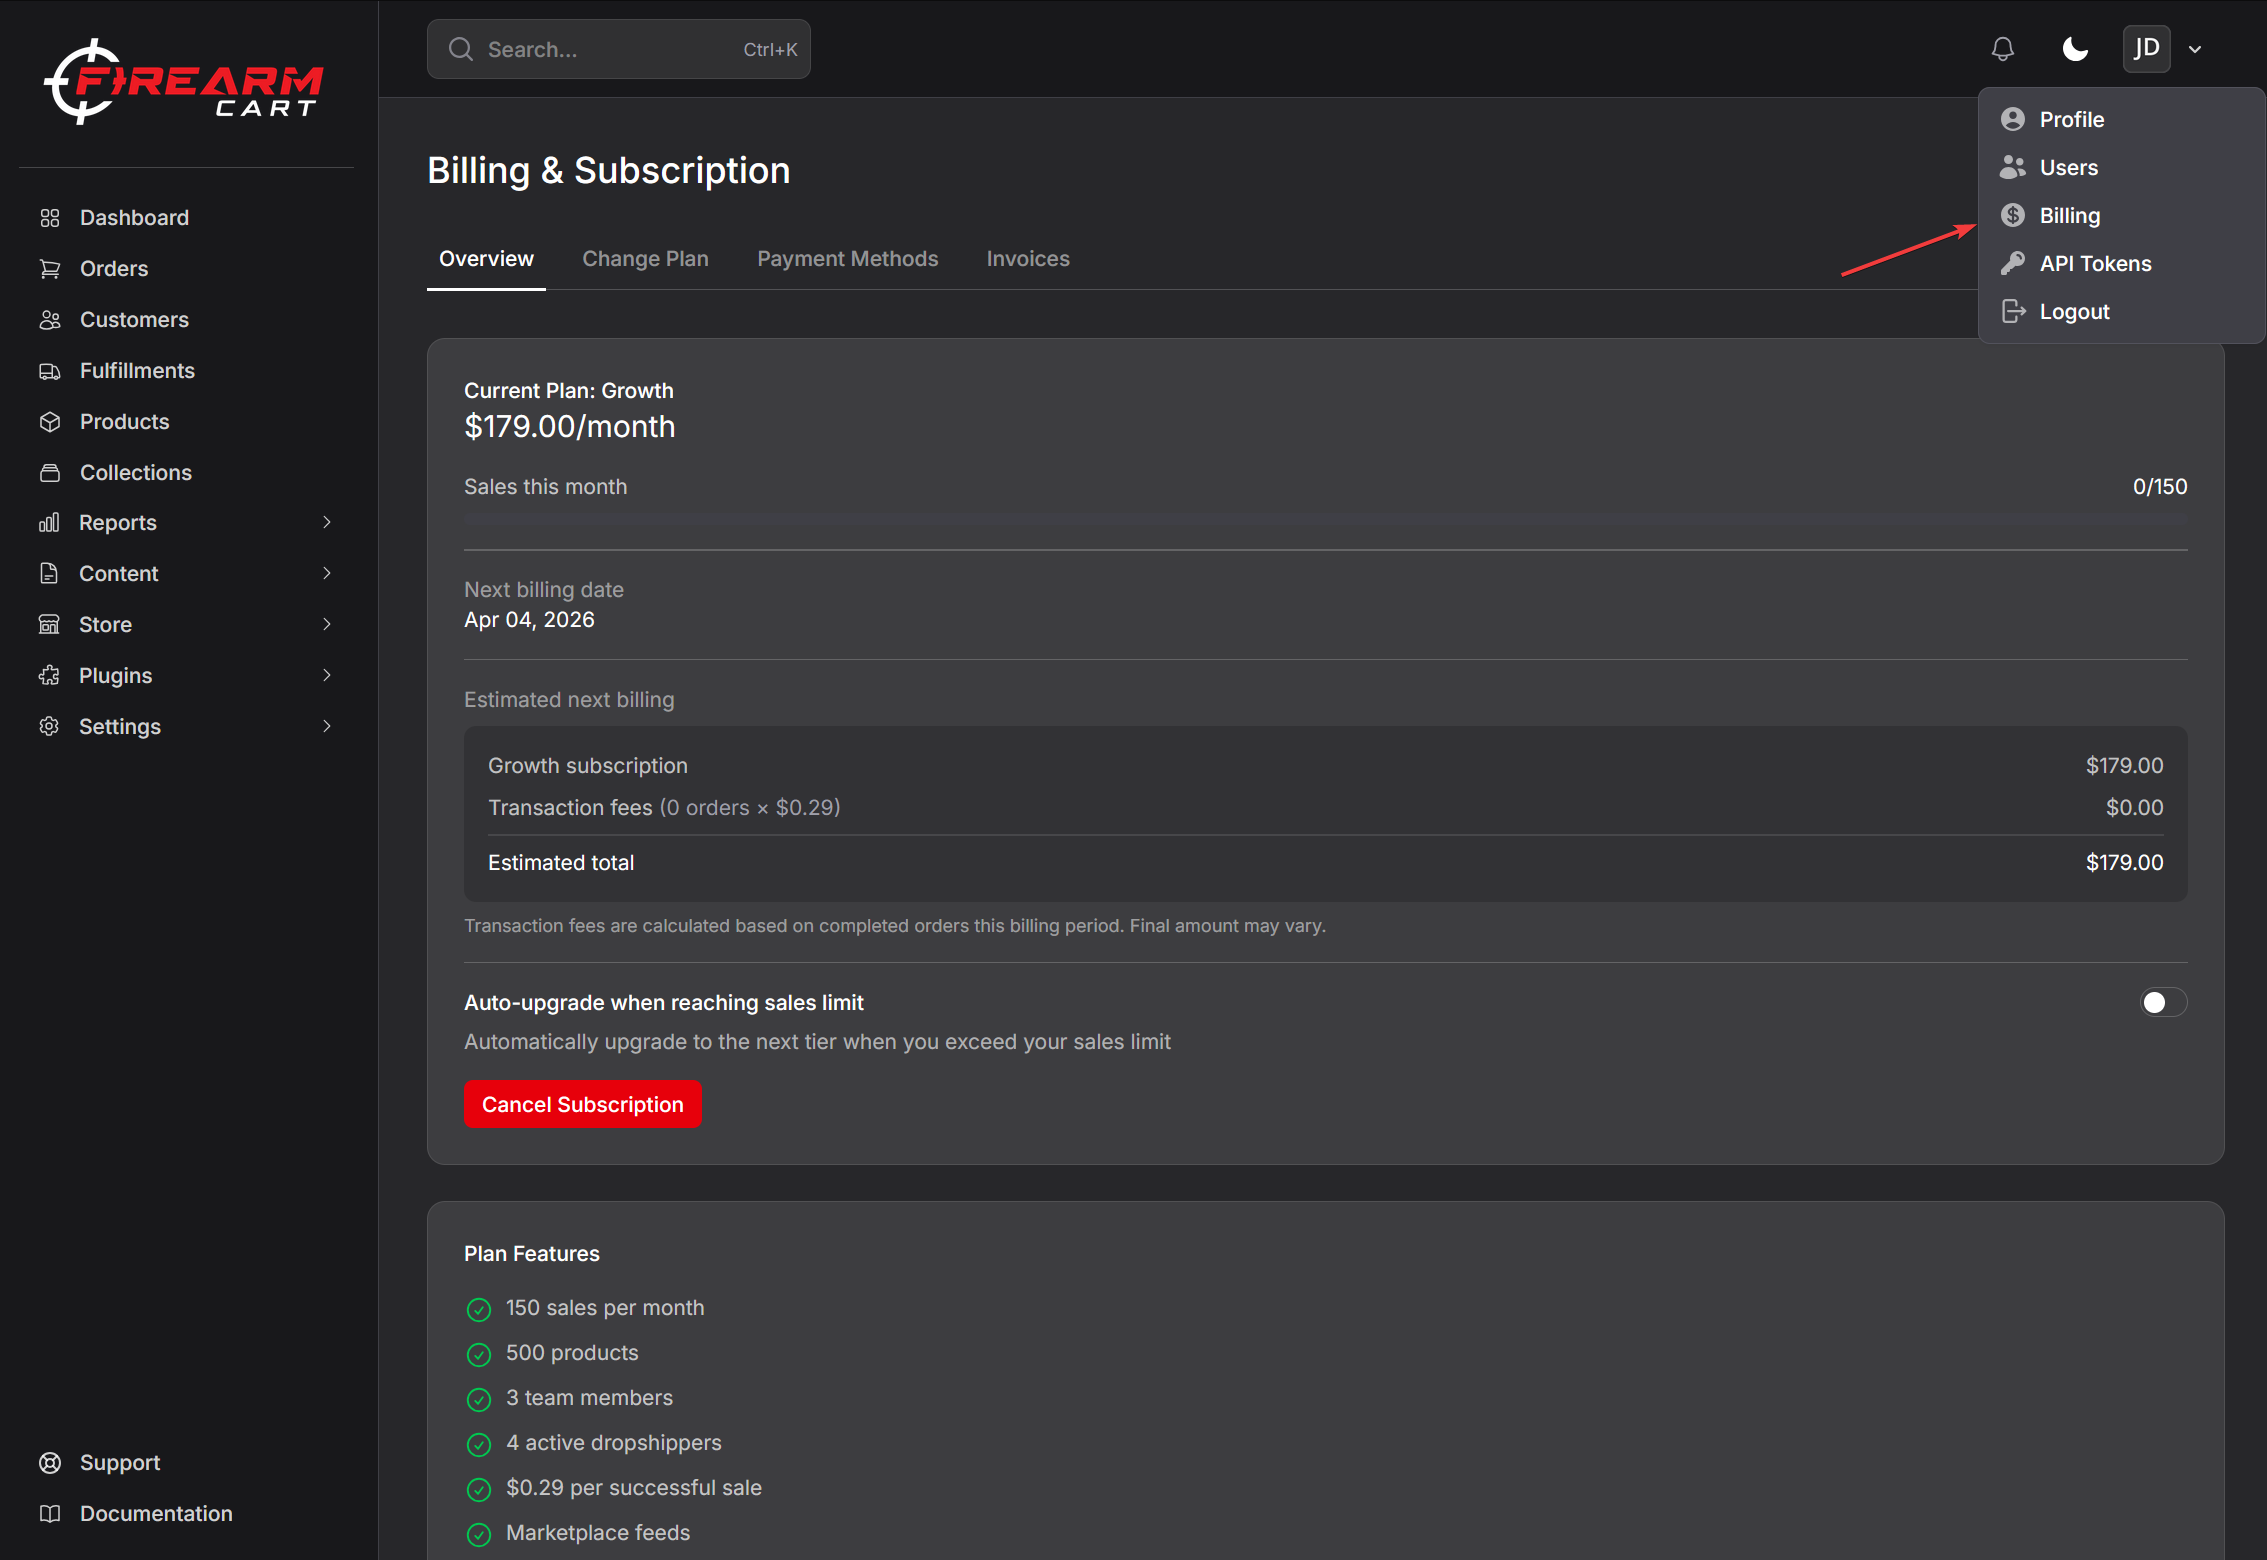Viewport: 2267px width, 1560px height.
Task: Open Orders in sidebar
Action: tap(114, 269)
